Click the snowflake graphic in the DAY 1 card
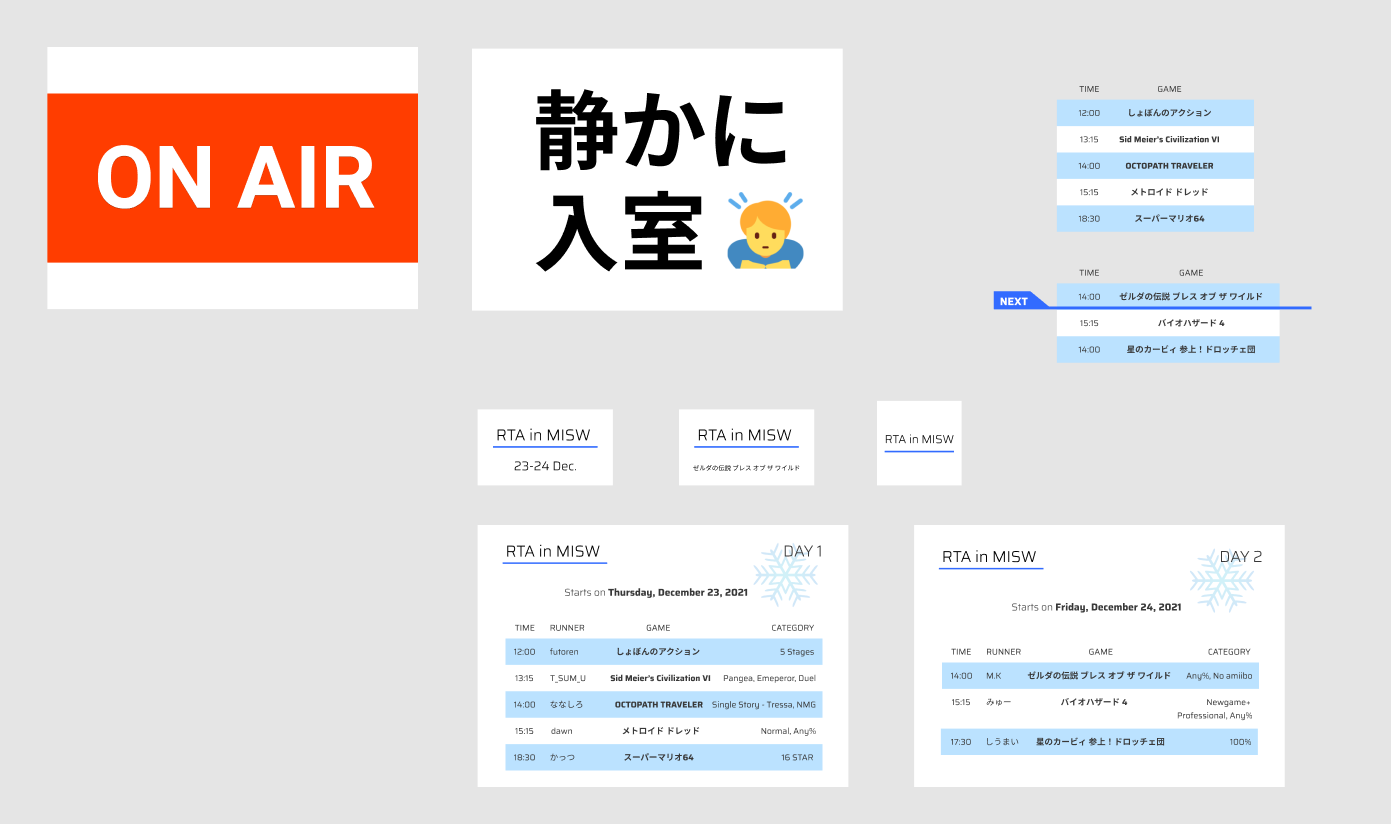1391x824 pixels. point(786,575)
